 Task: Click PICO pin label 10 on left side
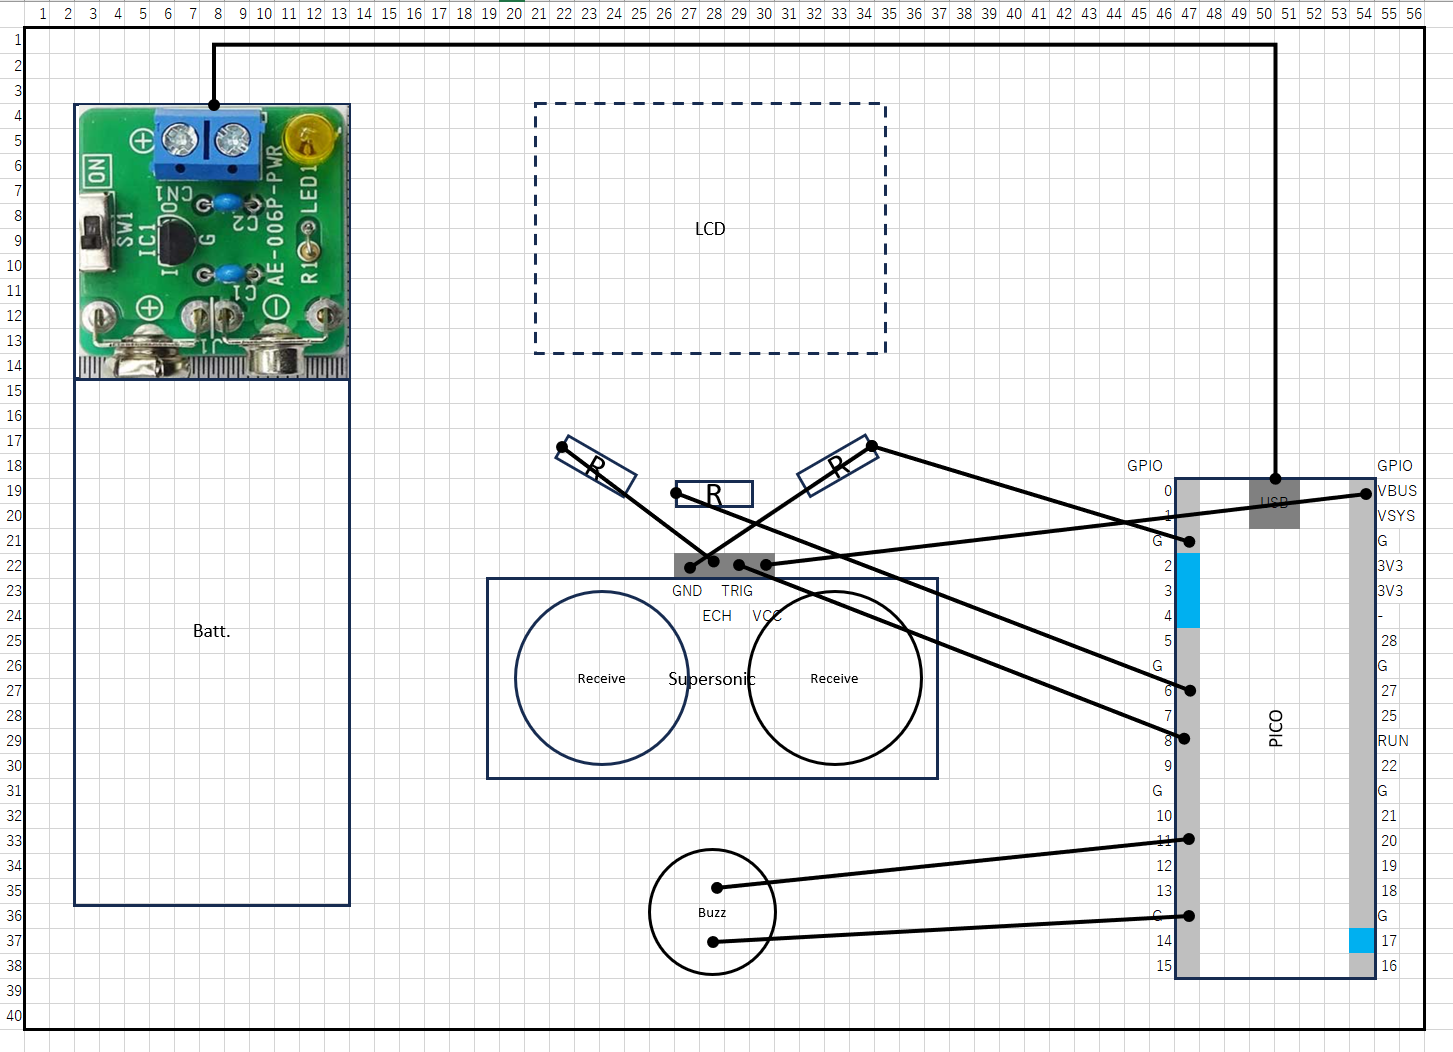click(x=1164, y=816)
